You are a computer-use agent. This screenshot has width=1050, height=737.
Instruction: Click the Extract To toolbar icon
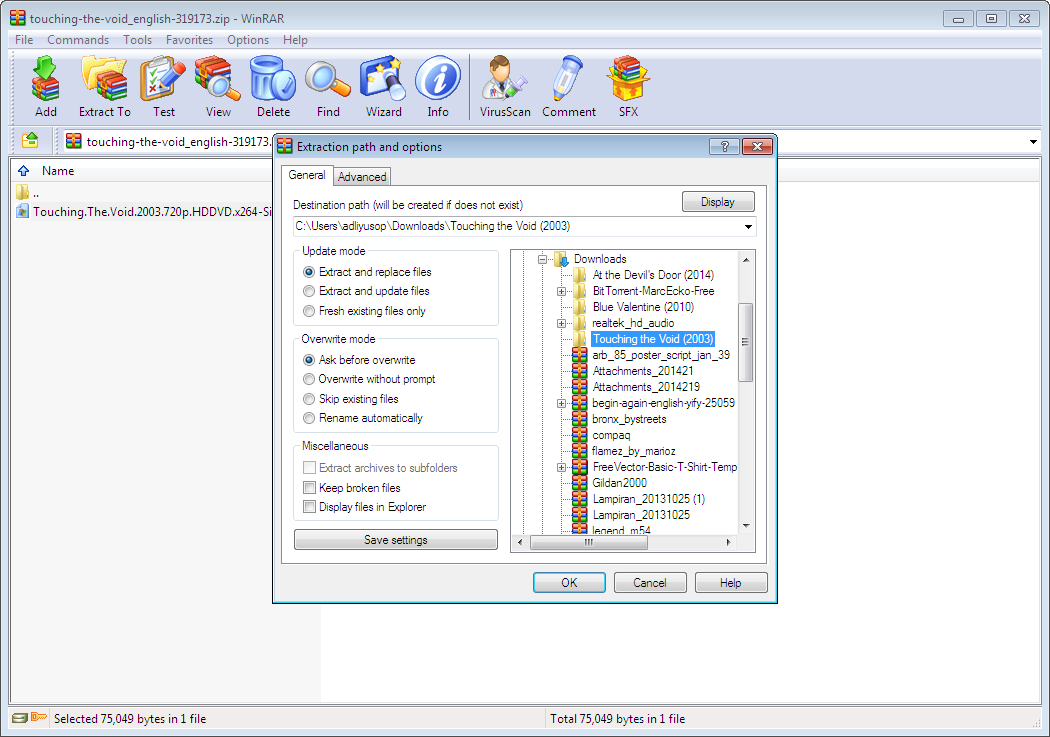(x=104, y=87)
